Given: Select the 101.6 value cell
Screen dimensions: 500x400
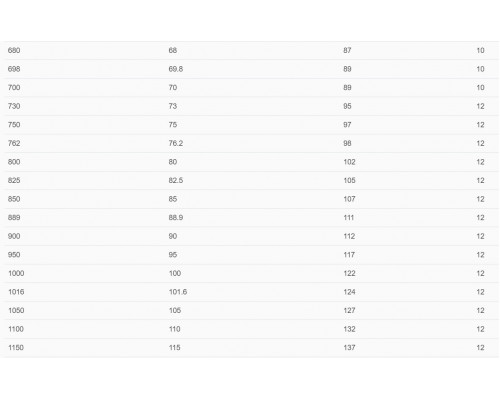Looking at the screenshot, I should click(x=178, y=292).
